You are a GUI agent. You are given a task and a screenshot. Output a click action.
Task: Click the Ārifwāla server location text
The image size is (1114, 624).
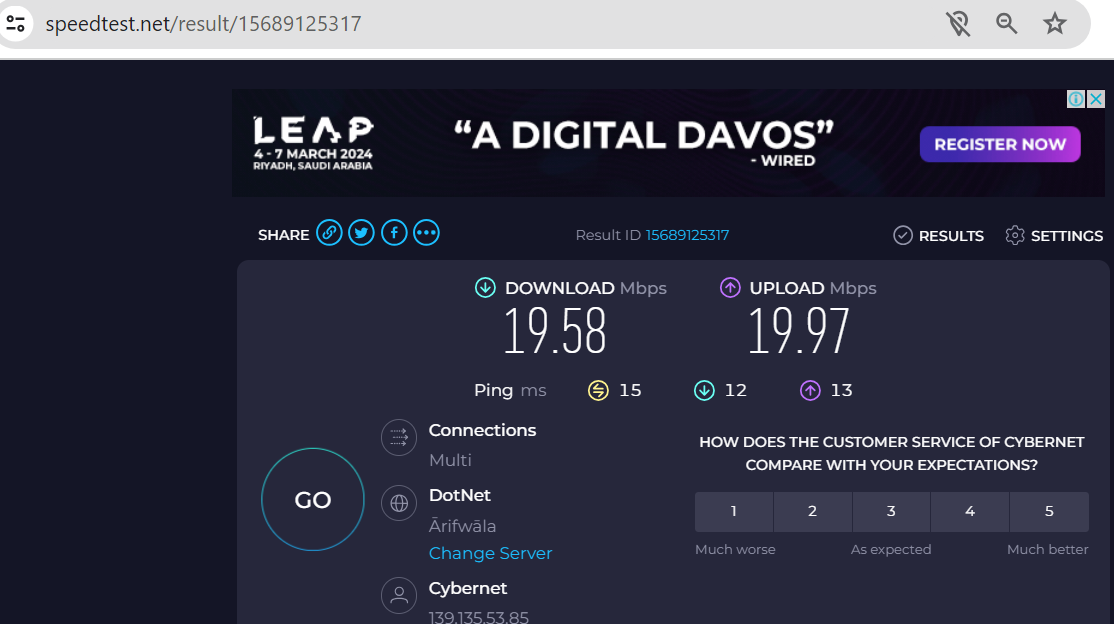463,526
